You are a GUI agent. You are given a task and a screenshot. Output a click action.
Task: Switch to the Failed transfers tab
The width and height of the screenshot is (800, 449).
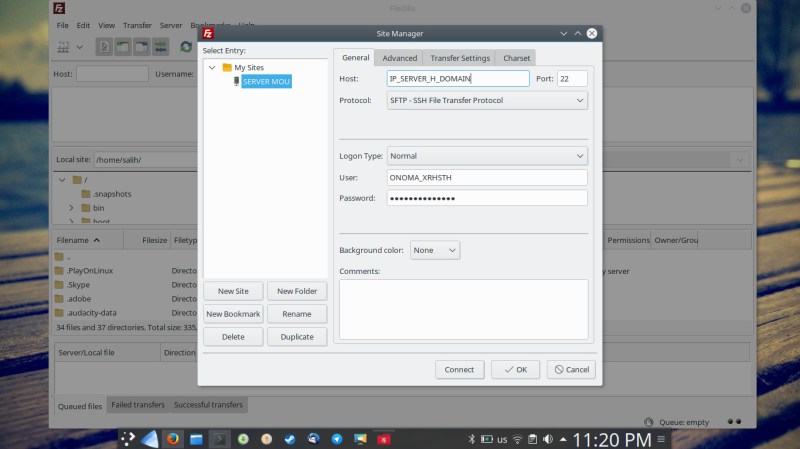[x=138, y=405]
